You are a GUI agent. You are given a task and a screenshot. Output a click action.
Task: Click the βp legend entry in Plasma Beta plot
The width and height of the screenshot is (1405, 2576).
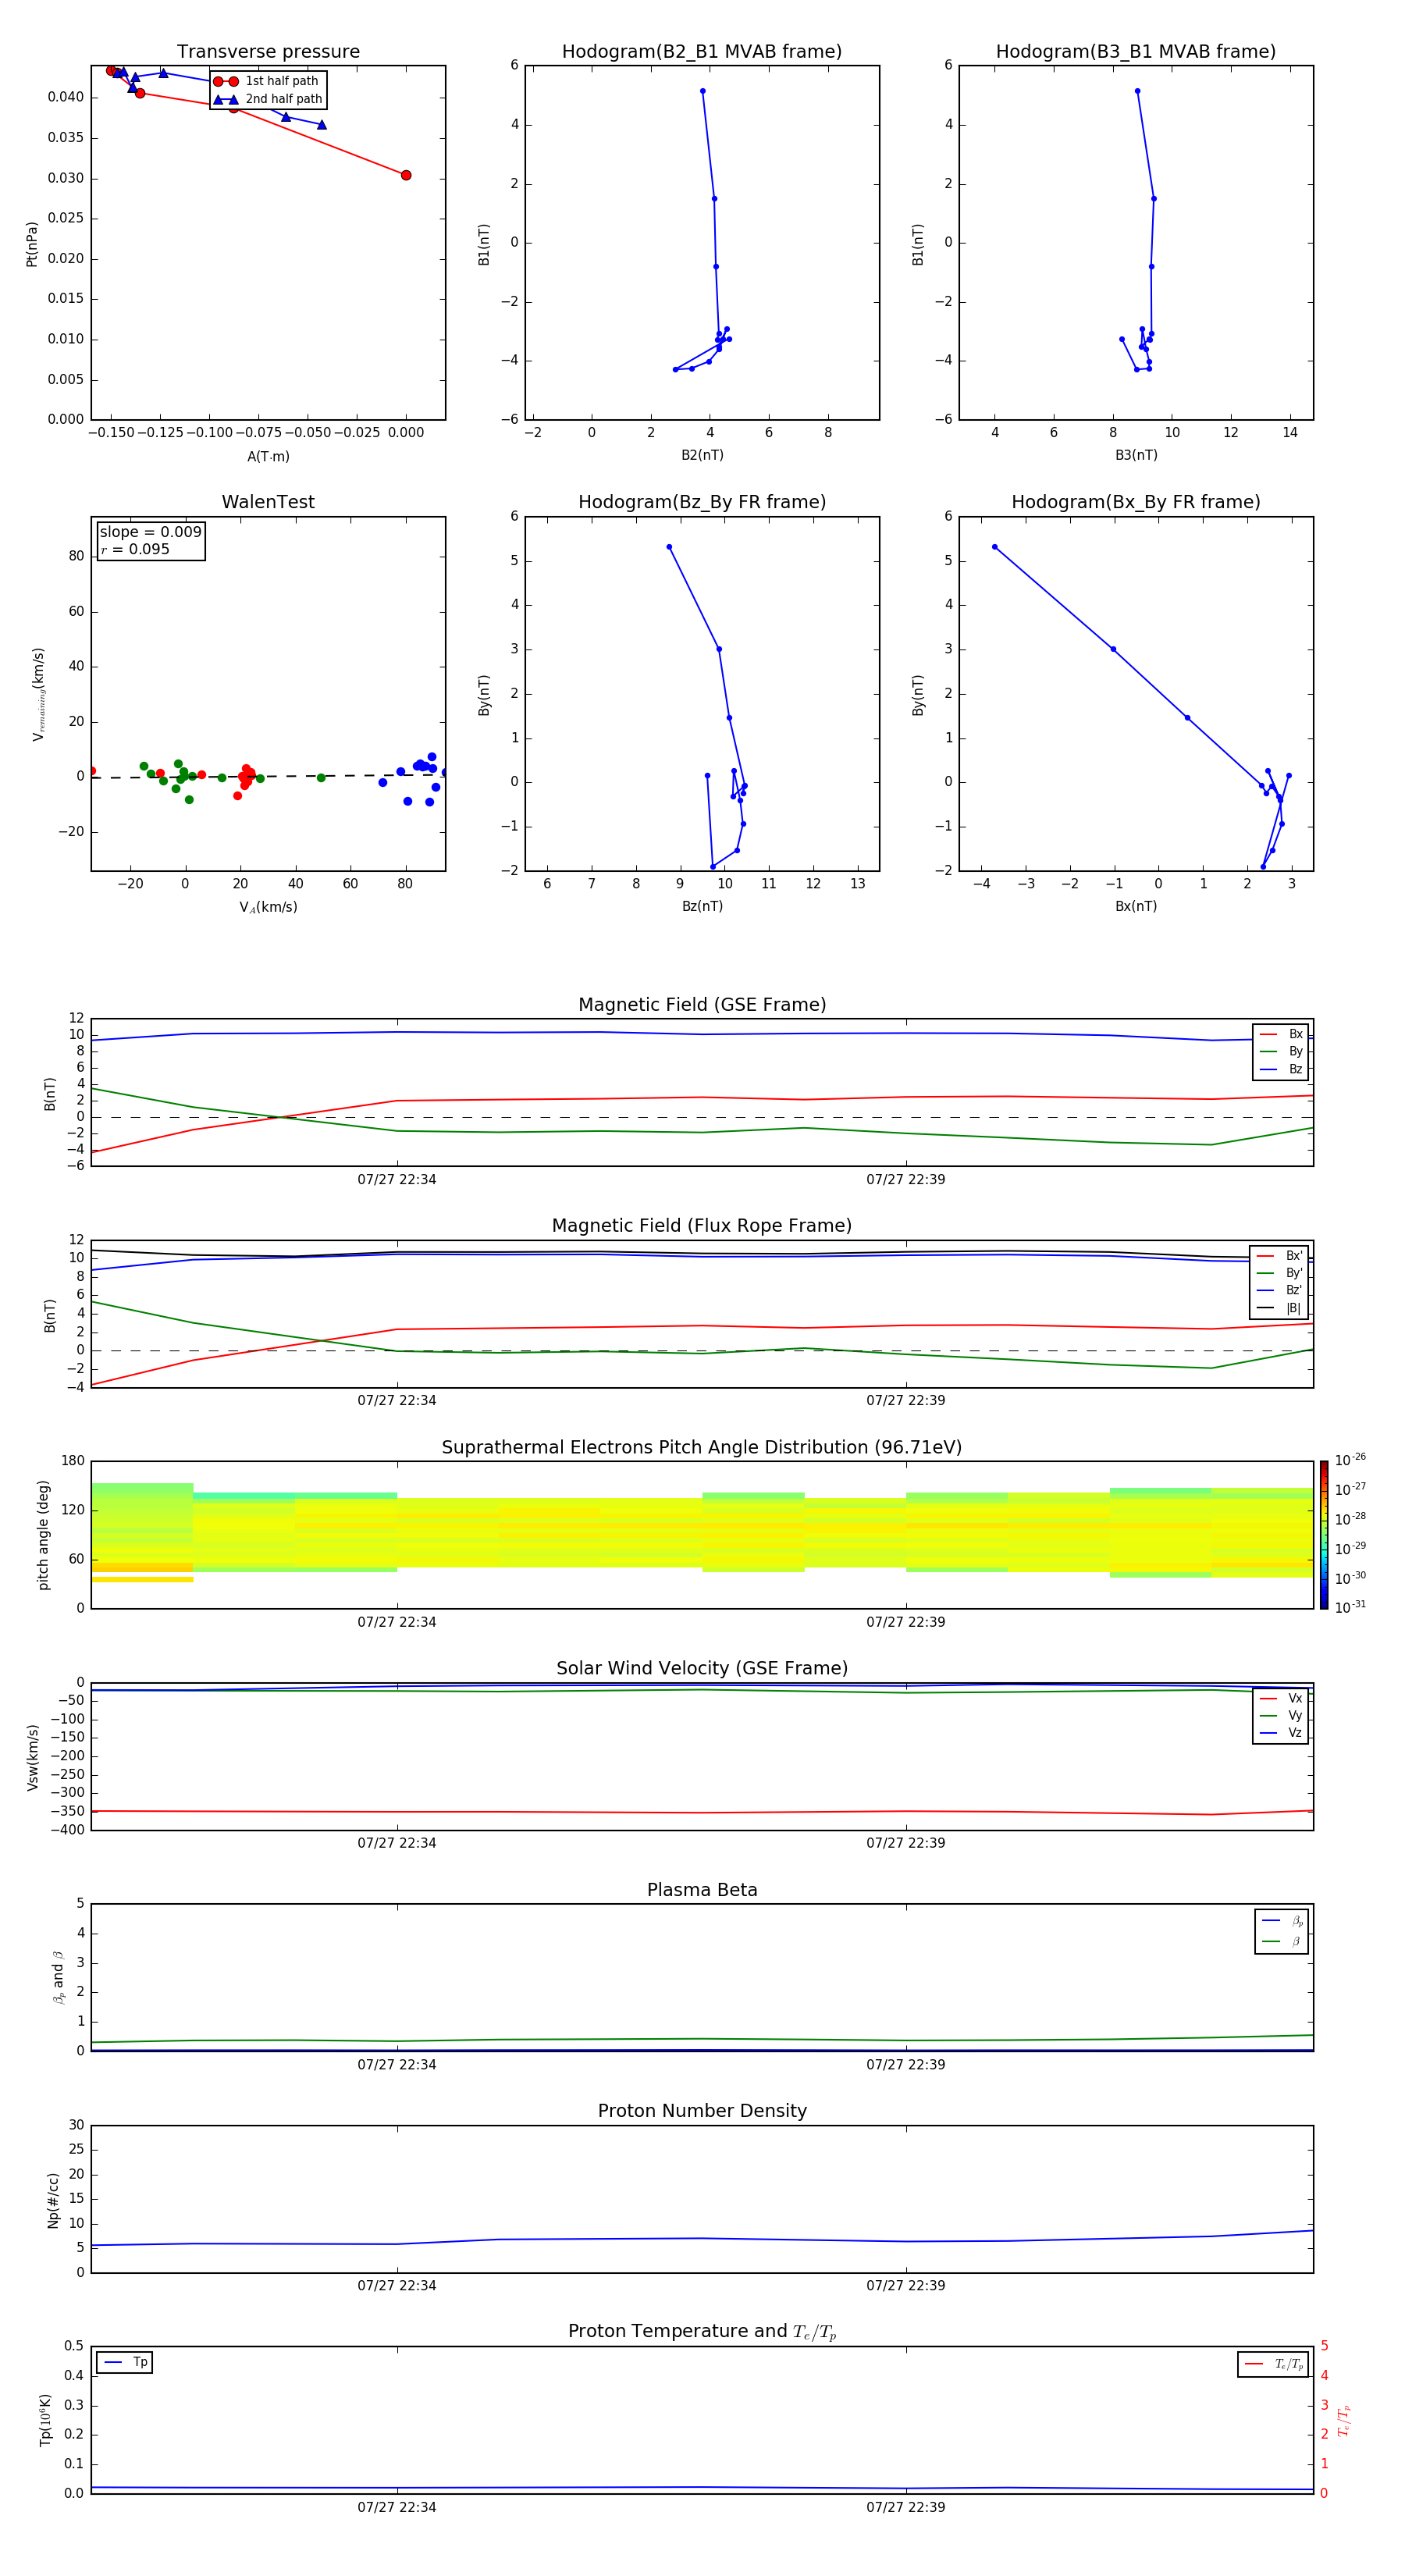(1282, 1921)
